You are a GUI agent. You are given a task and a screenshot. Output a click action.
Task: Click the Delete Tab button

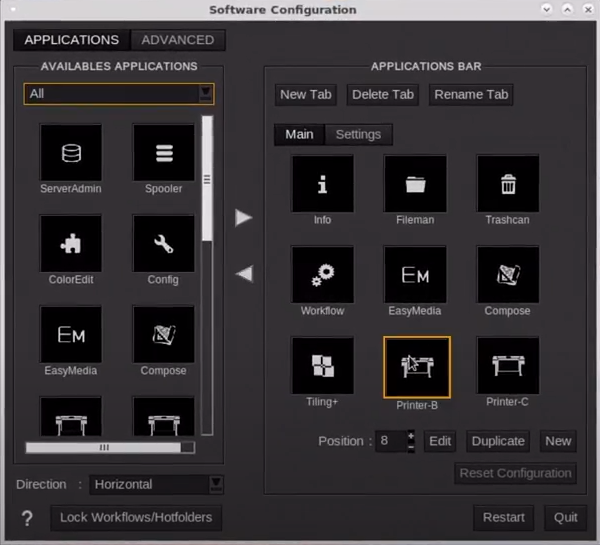(383, 95)
